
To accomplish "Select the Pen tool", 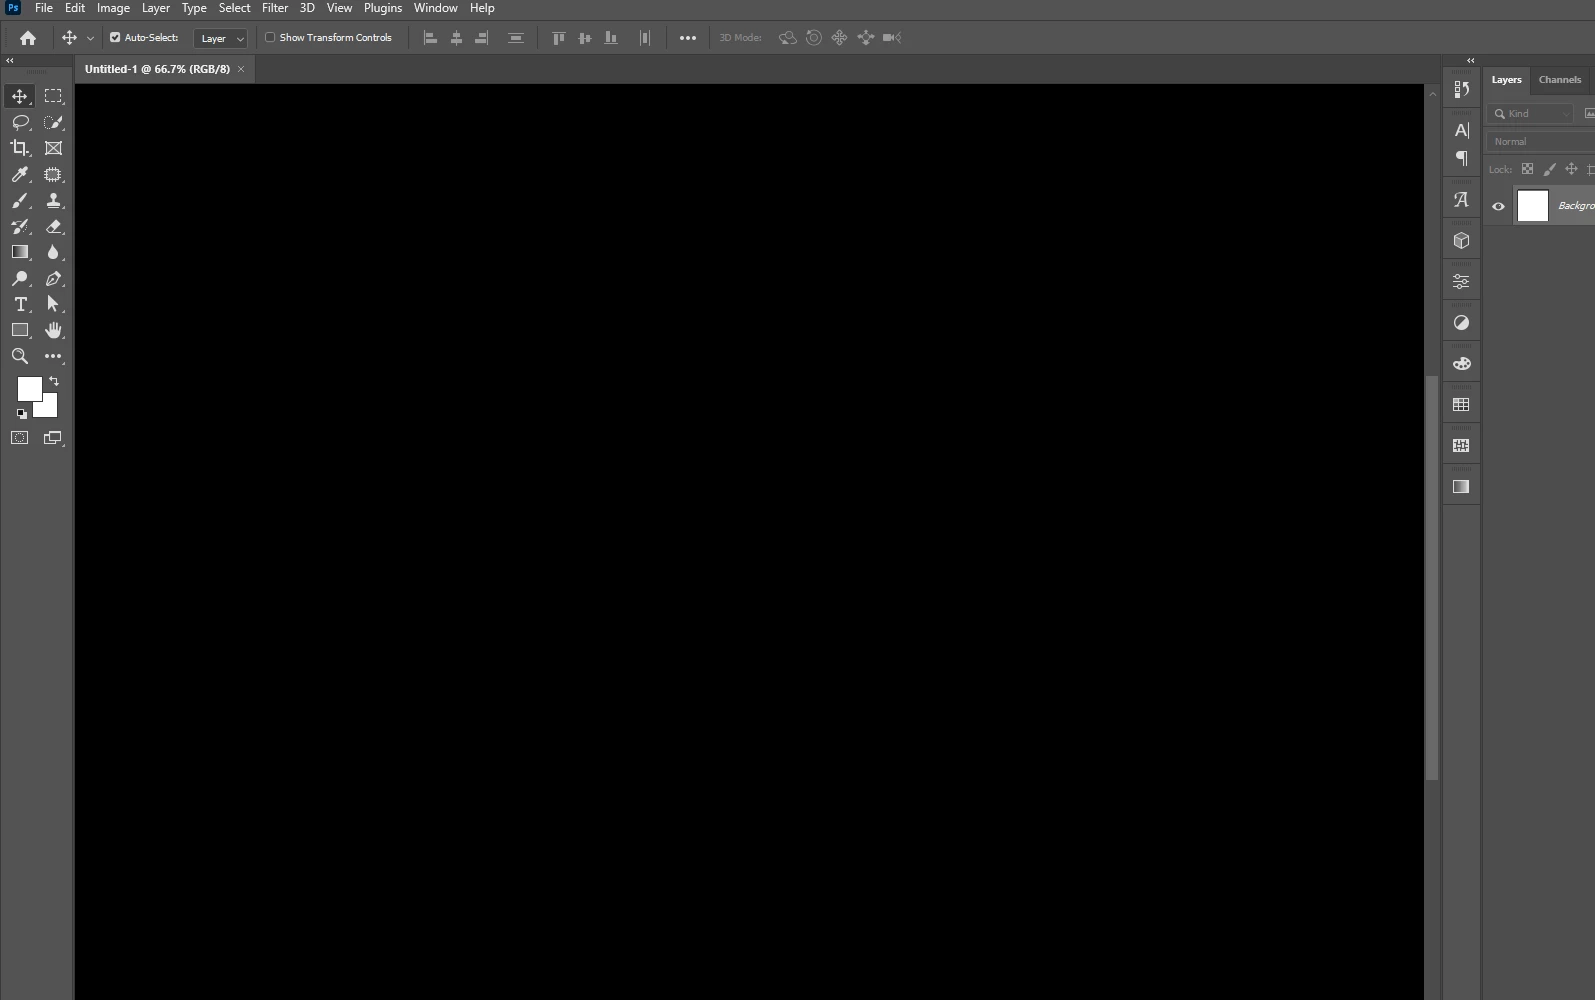I will pos(54,278).
